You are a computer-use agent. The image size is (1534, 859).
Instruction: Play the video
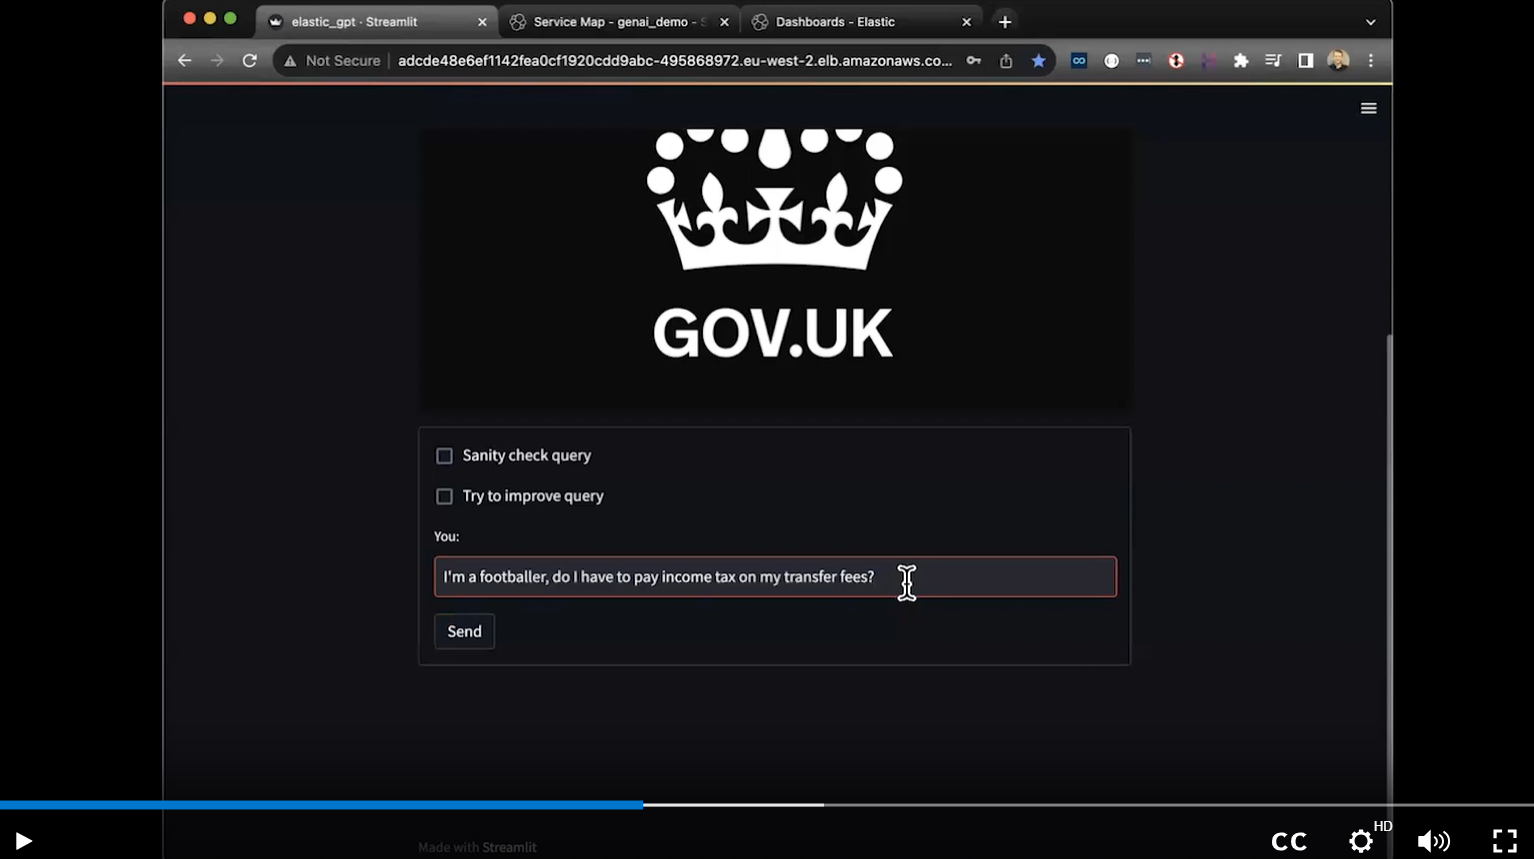pyautogui.click(x=23, y=841)
